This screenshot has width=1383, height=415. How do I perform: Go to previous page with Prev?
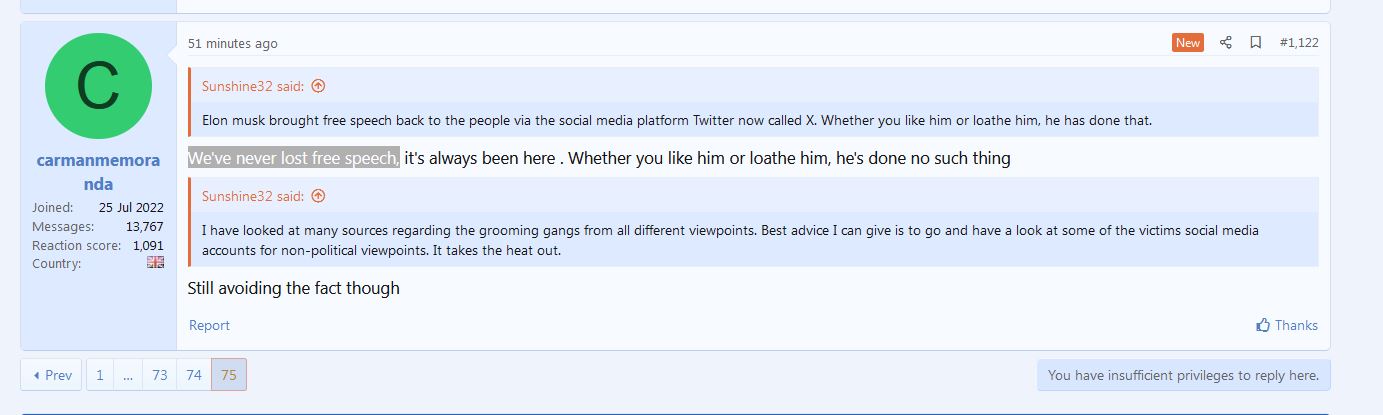[51, 375]
